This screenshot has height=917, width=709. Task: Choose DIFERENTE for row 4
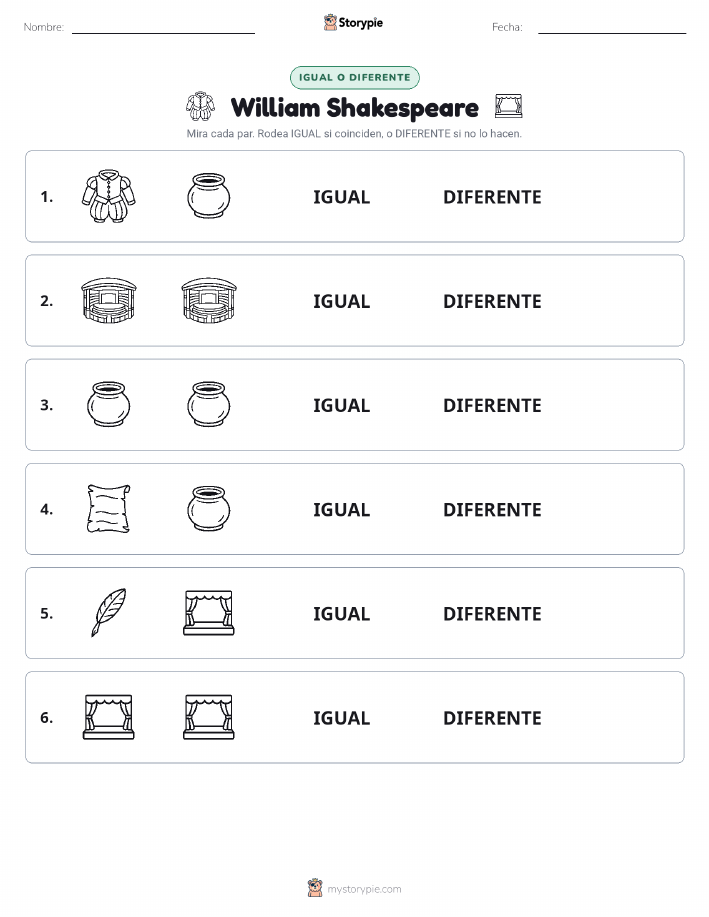pyautogui.click(x=492, y=509)
